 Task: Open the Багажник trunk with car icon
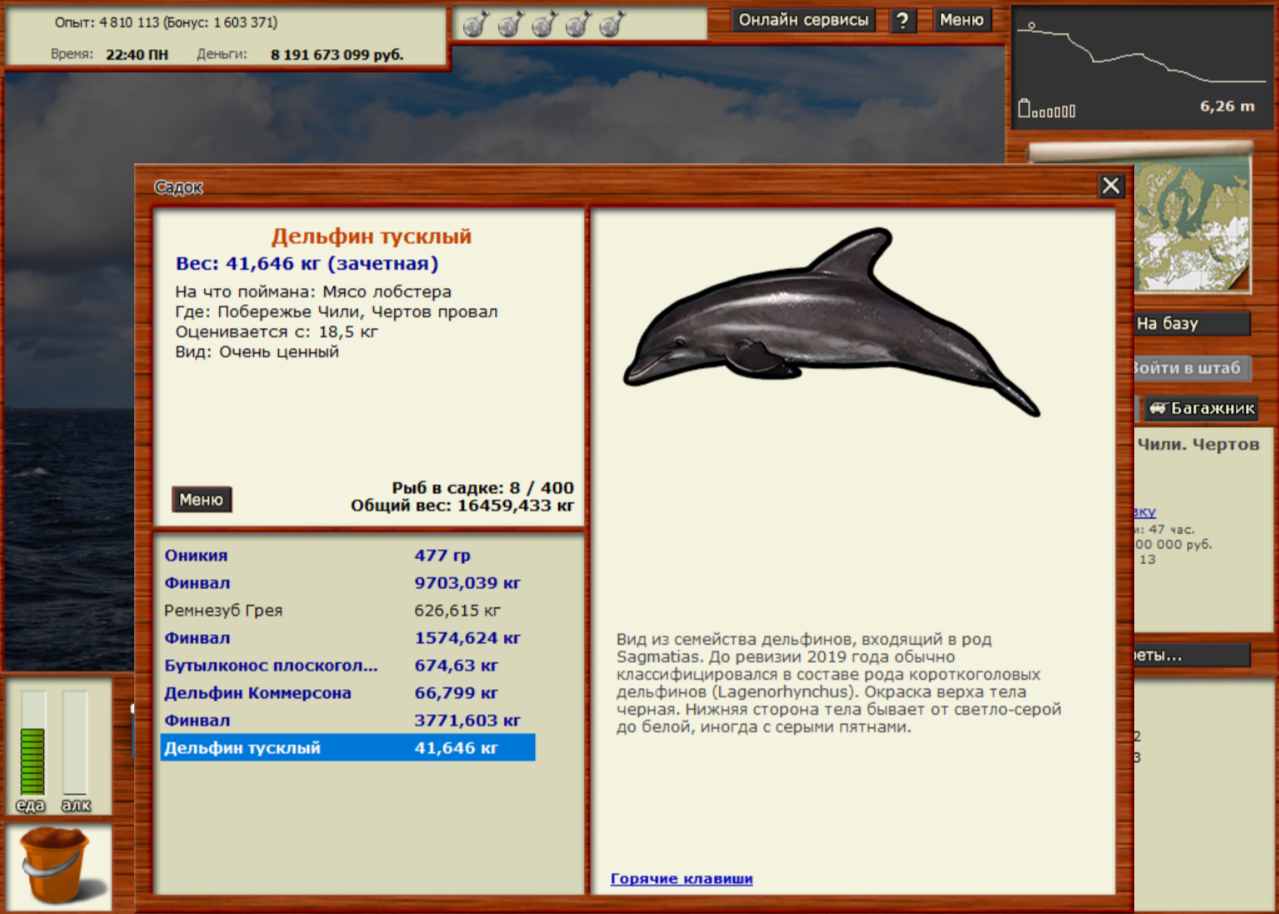pyautogui.click(x=1200, y=408)
